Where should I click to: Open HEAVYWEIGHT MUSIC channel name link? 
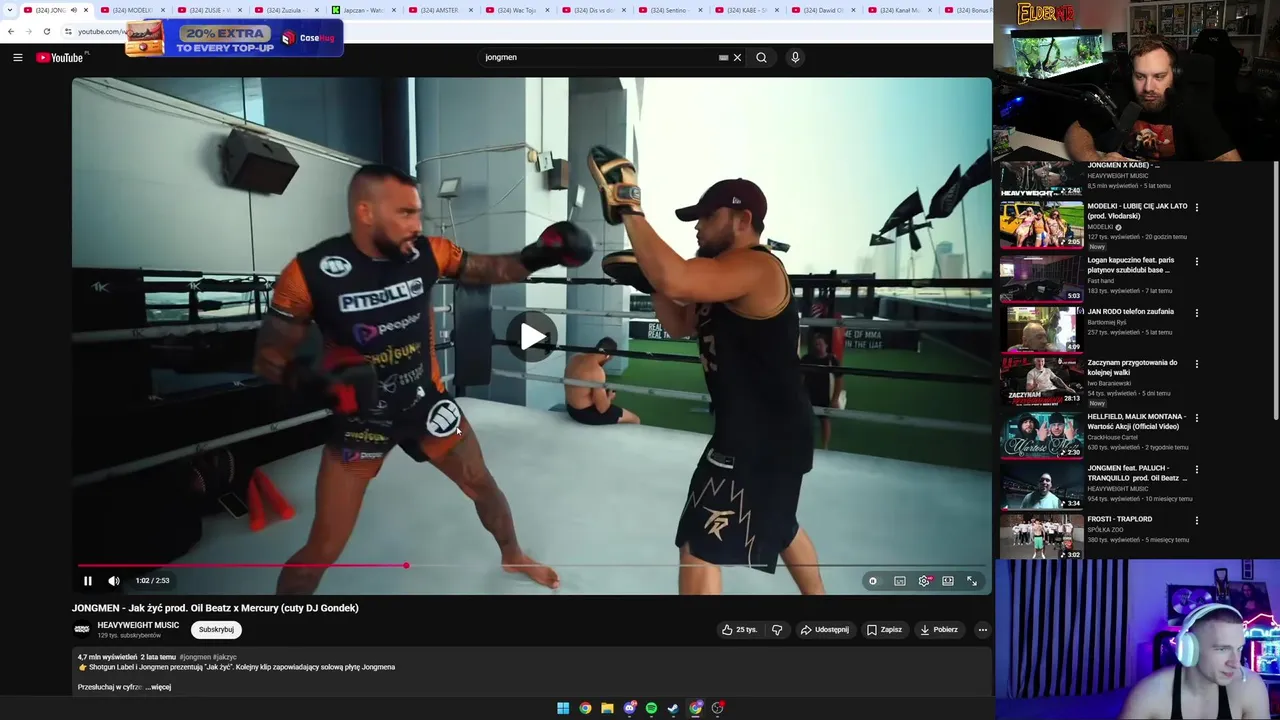point(138,625)
